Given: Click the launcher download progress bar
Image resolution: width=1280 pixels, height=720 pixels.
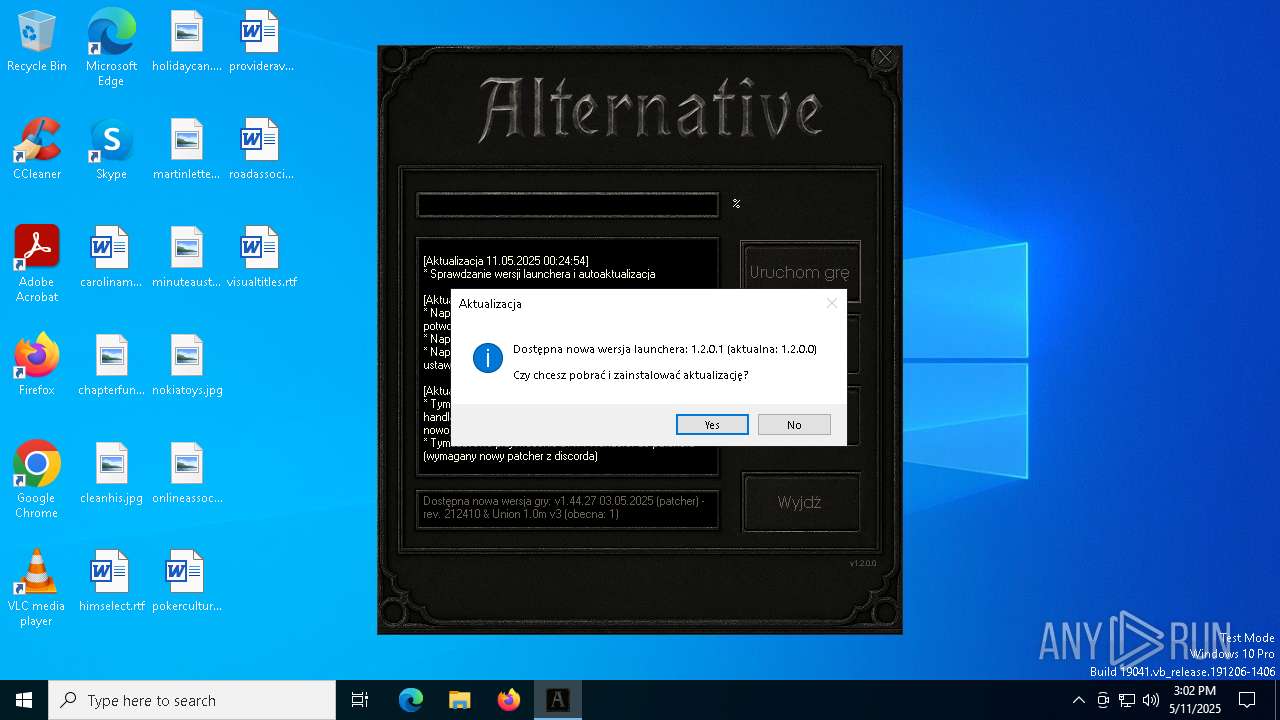Looking at the screenshot, I should (568, 205).
